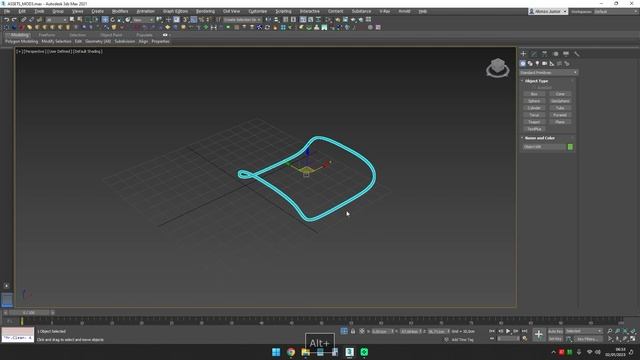The height and width of the screenshot is (360, 640).
Task: Select the Space Warps category icon
Action: click(559, 64)
